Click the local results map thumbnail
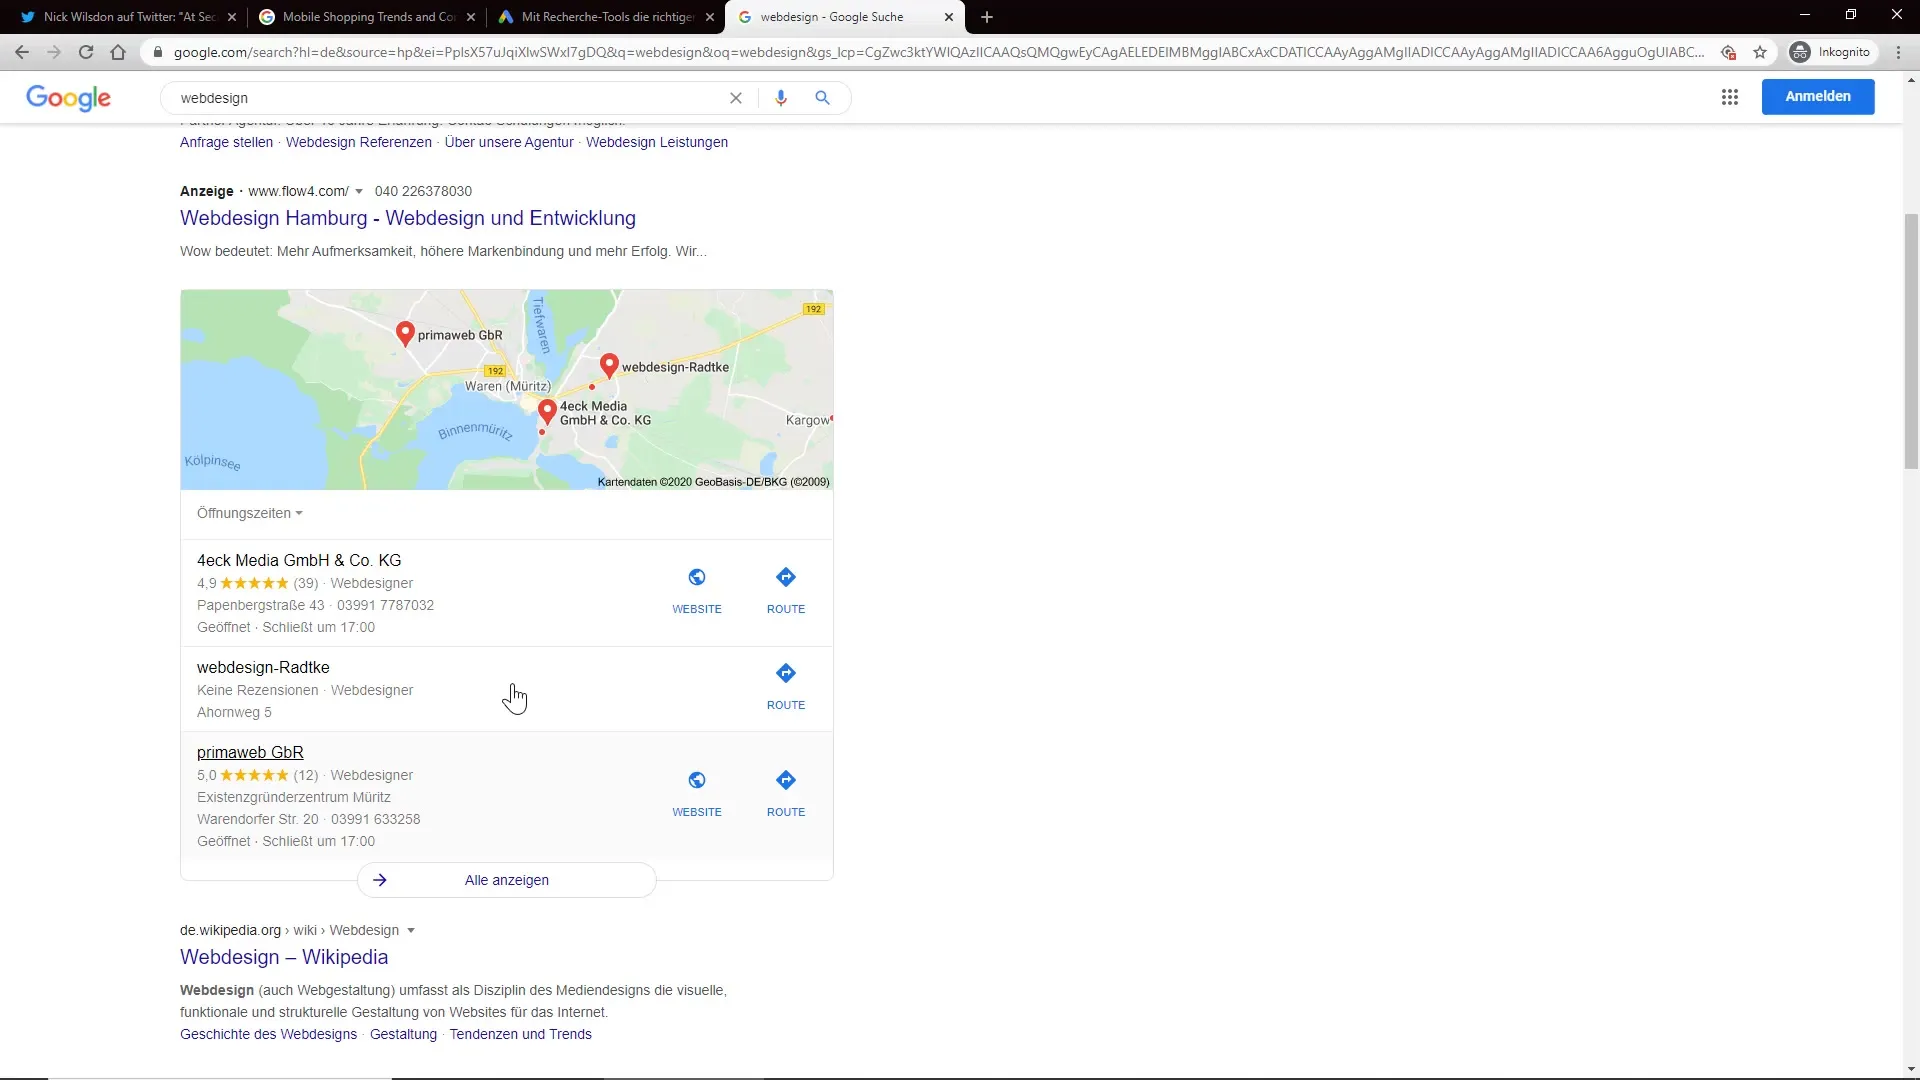The image size is (1920, 1080). coord(506,390)
